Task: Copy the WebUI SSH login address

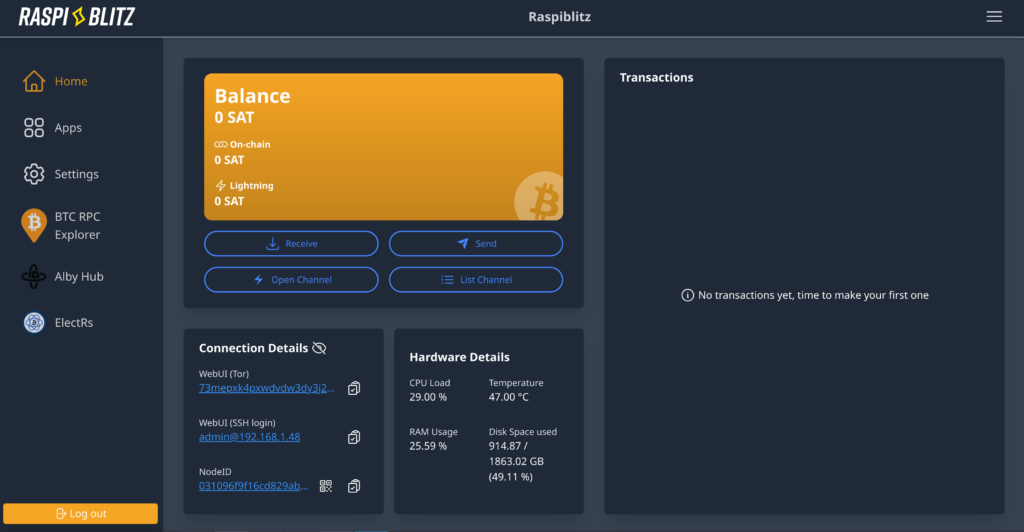Action: (x=354, y=437)
